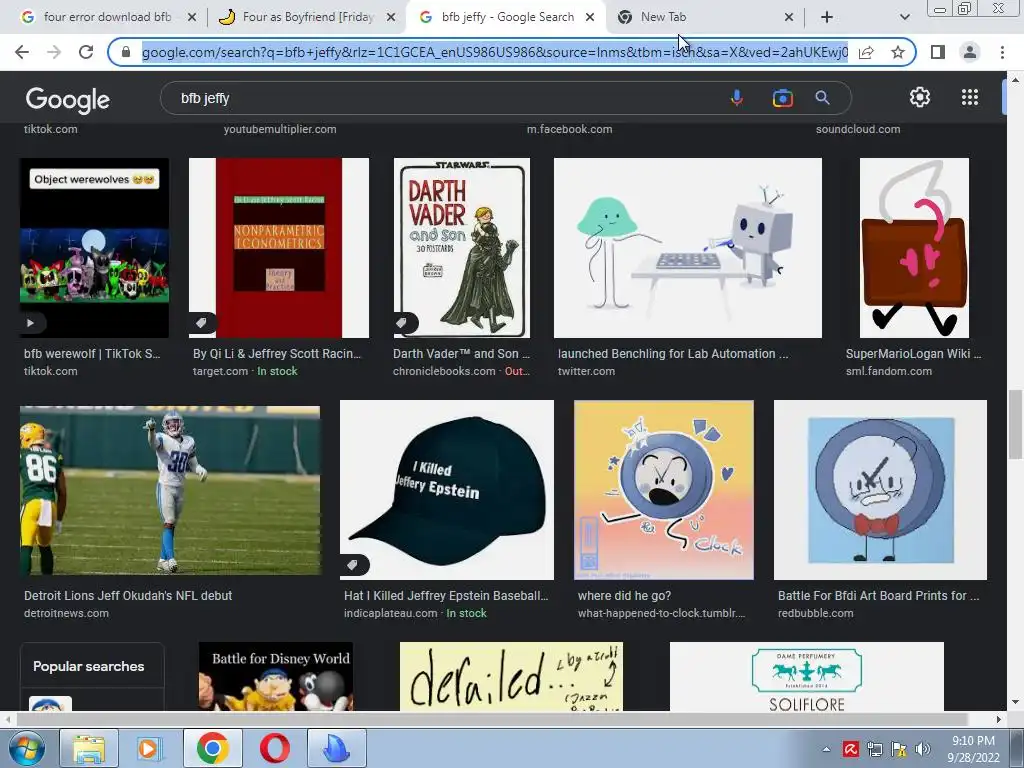1024x768 pixels.
Task: Open Chrome three-dot menu
Action: [1002, 52]
